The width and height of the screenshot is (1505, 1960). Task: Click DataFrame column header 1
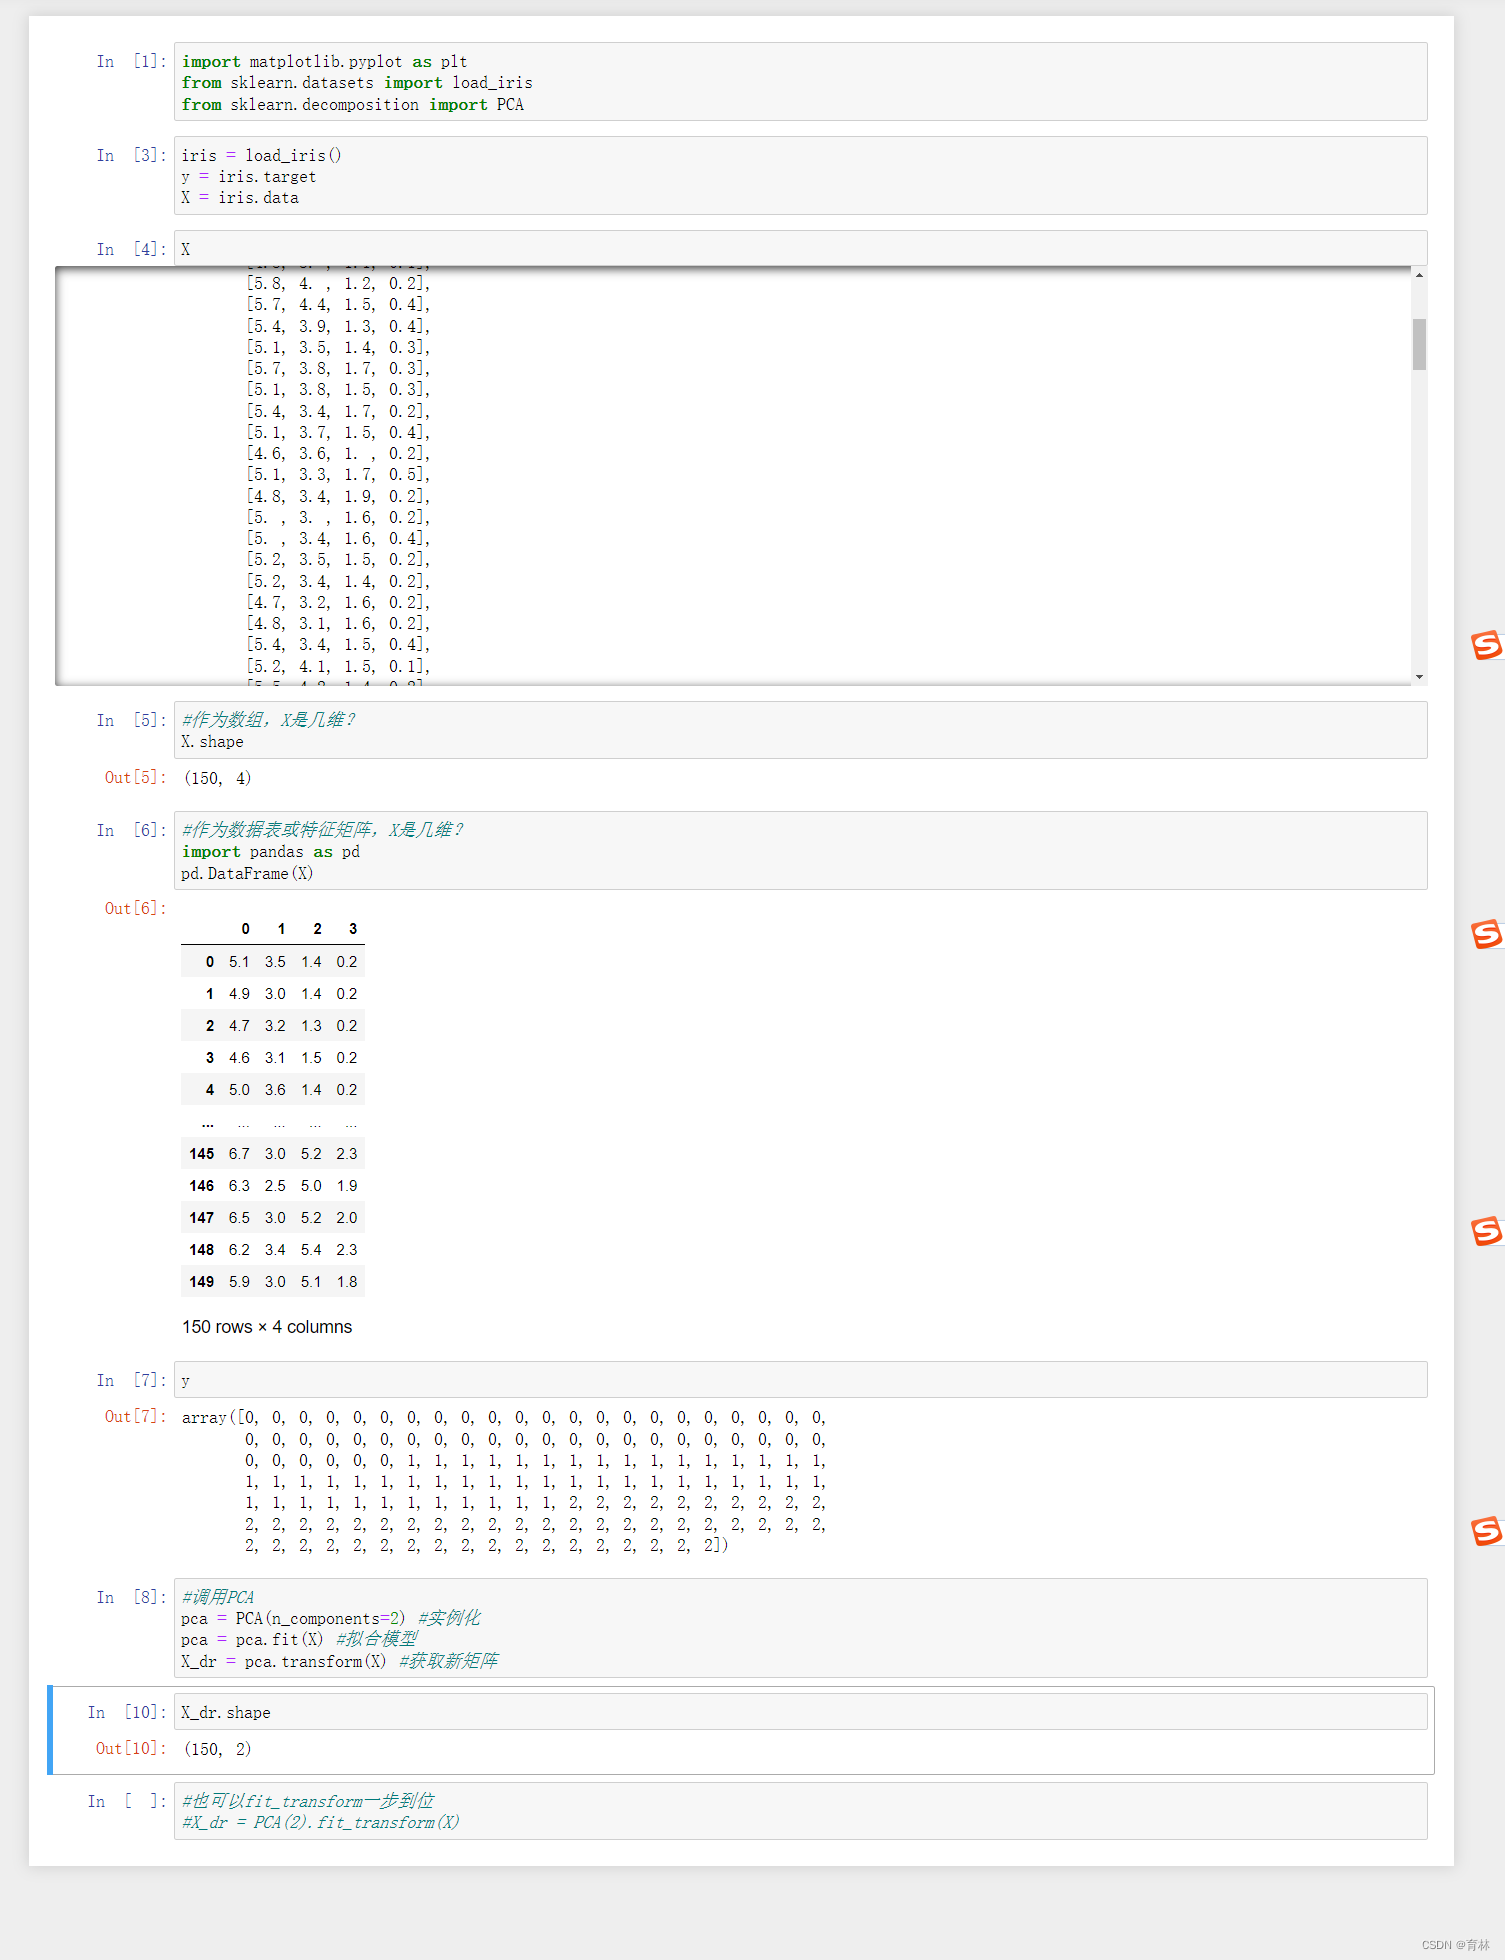(282, 929)
